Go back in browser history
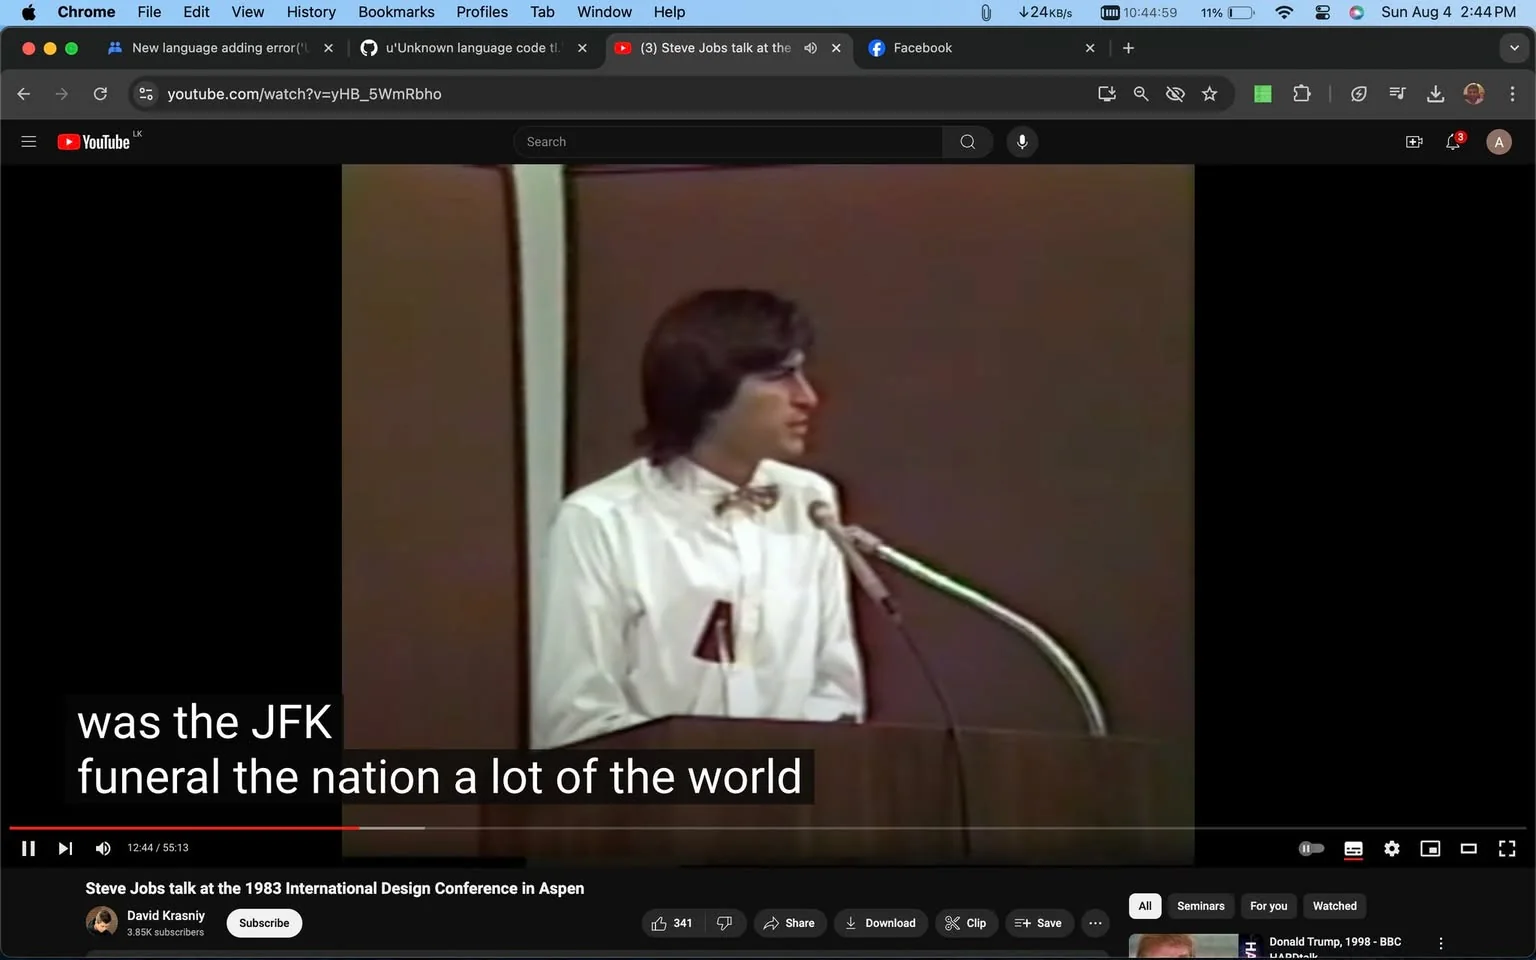1536x960 pixels. 24,94
